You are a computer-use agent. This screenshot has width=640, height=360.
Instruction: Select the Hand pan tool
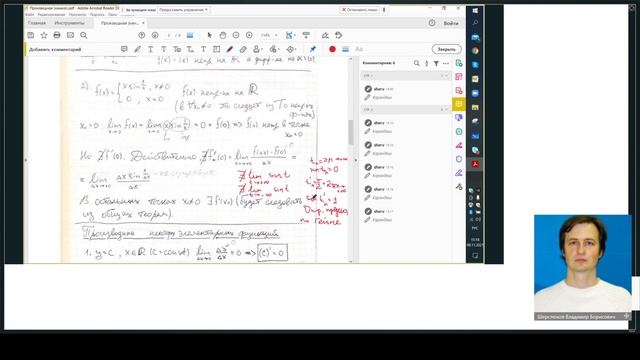coord(223,36)
